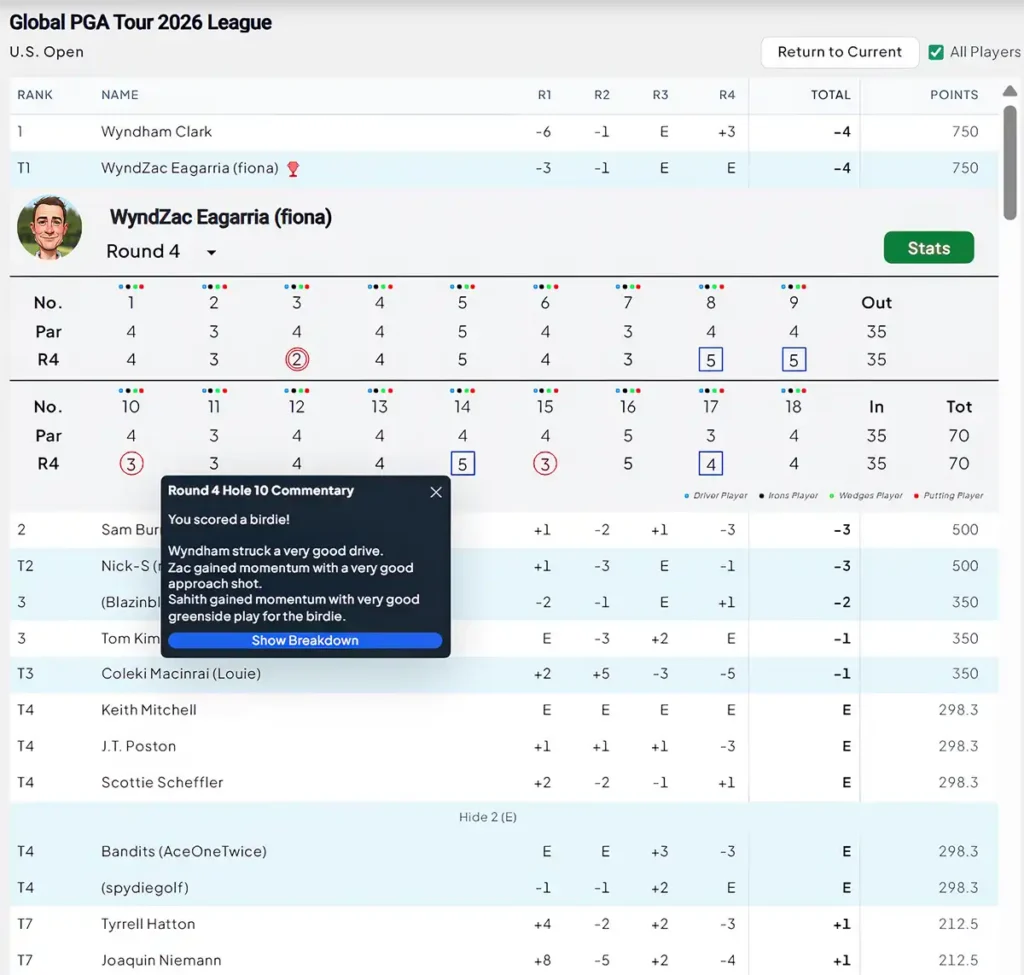The width and height of the screenshot is (1024, 975).
Task: Click Joaquin Niemann's R1 score +8
Action: (542, 960)
